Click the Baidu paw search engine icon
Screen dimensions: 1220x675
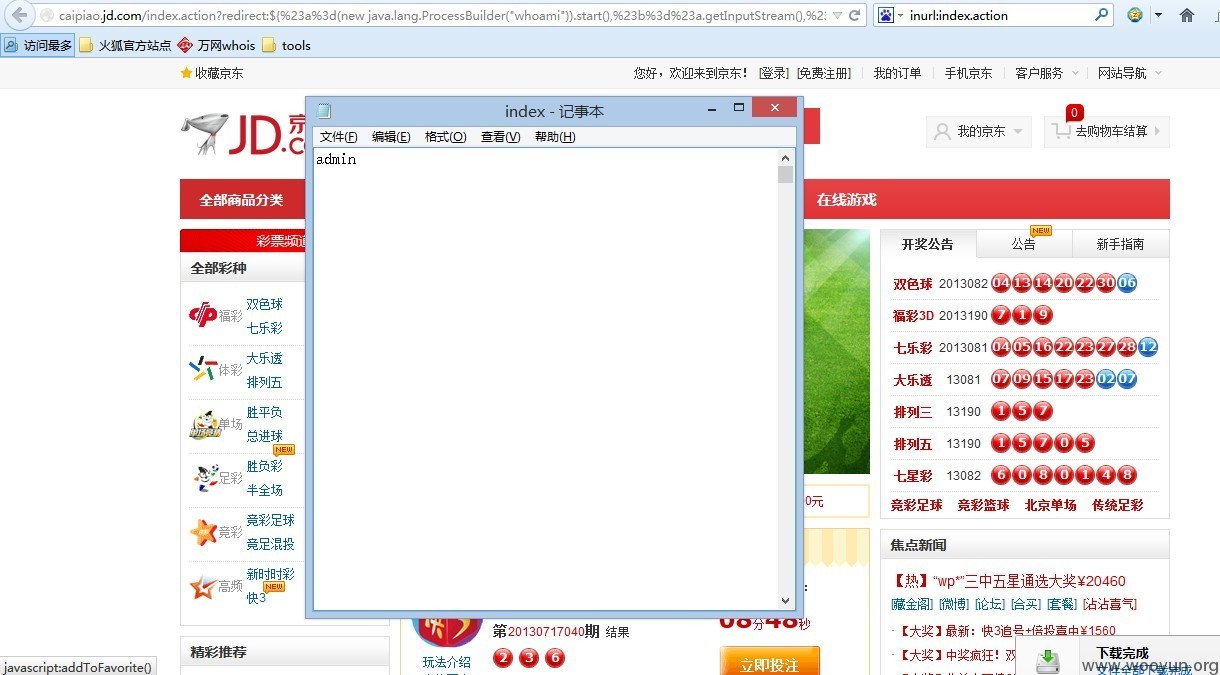885,15
